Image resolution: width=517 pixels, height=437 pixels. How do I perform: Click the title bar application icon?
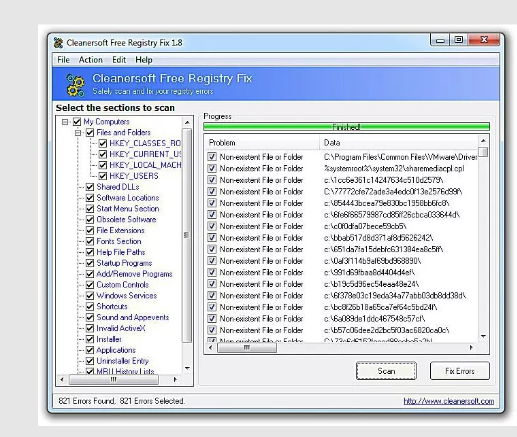(58, 43)
